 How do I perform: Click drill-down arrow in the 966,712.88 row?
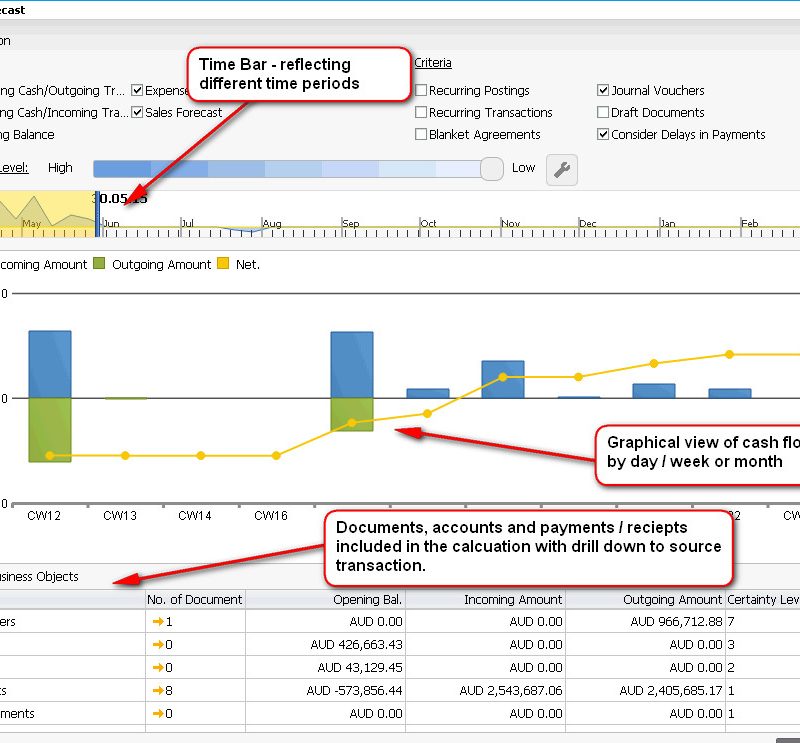pyautogui.click(x=158, y=621)
